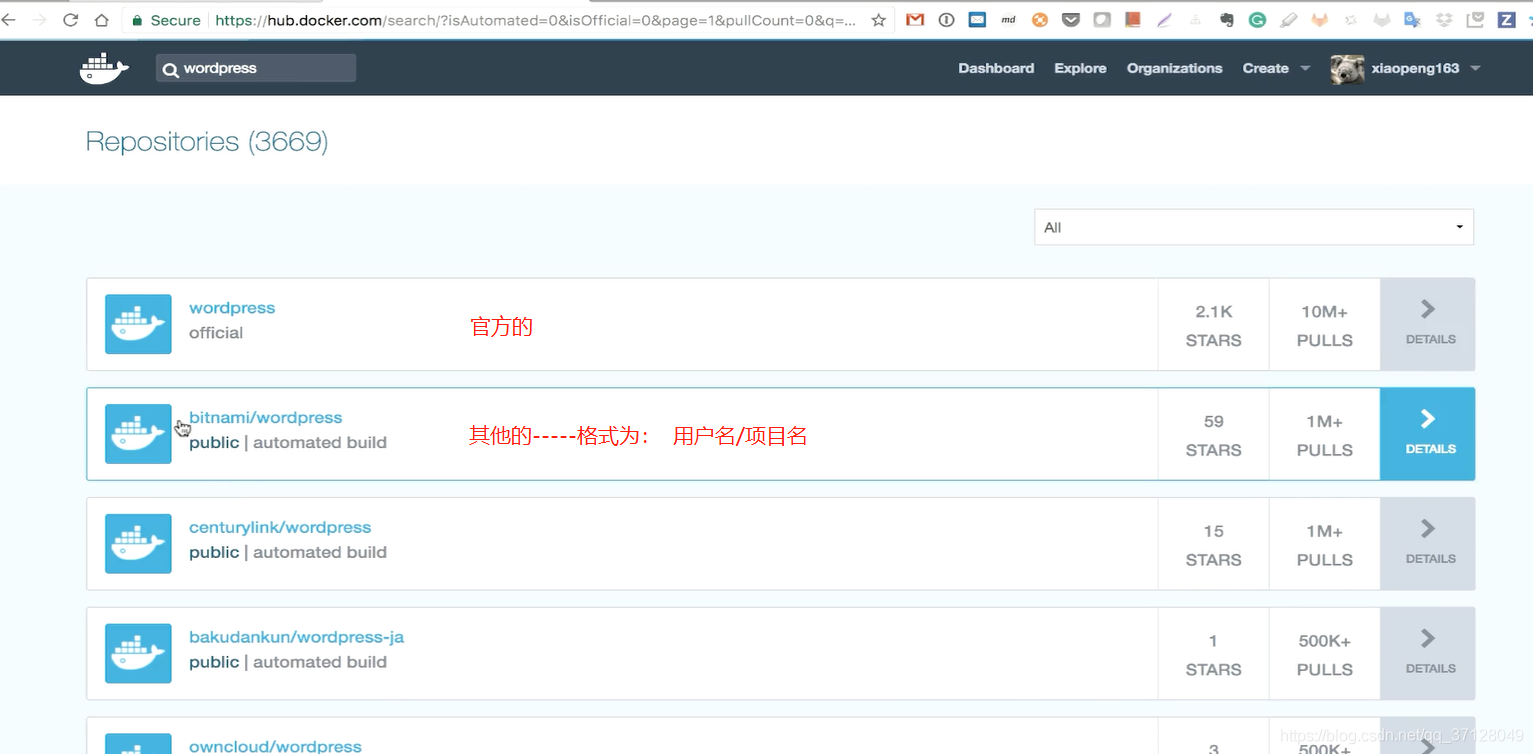Click the 10M+ PULLS count
The height and width of the screenshot is (754, 1533).
click(1325, 325)
